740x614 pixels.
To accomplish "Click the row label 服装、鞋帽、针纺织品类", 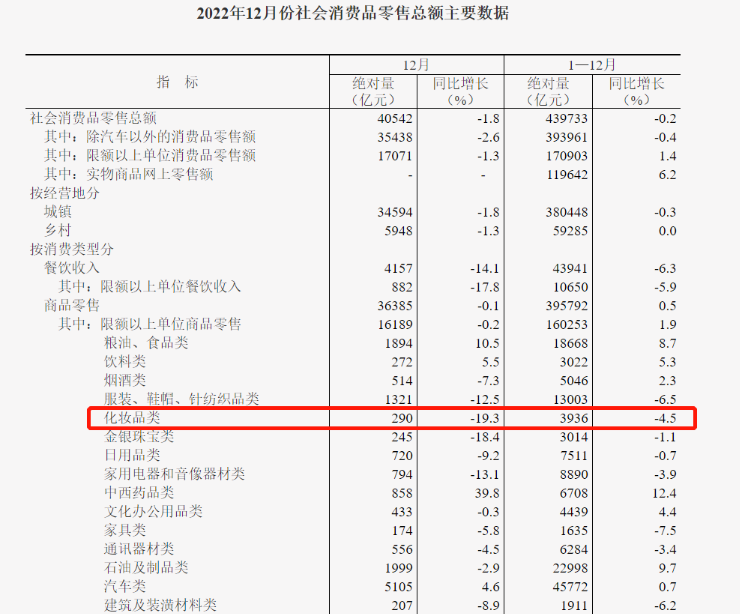I will pos(182,399).
